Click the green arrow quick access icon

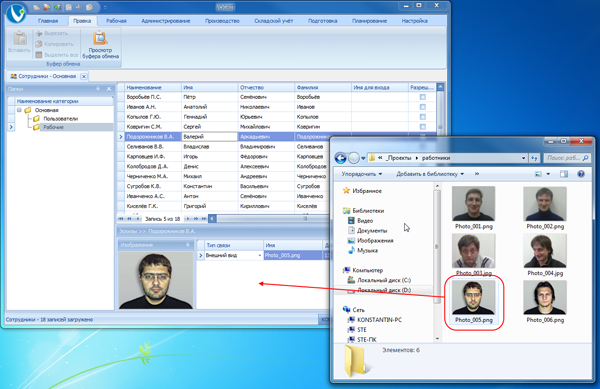tap(57, 7)
